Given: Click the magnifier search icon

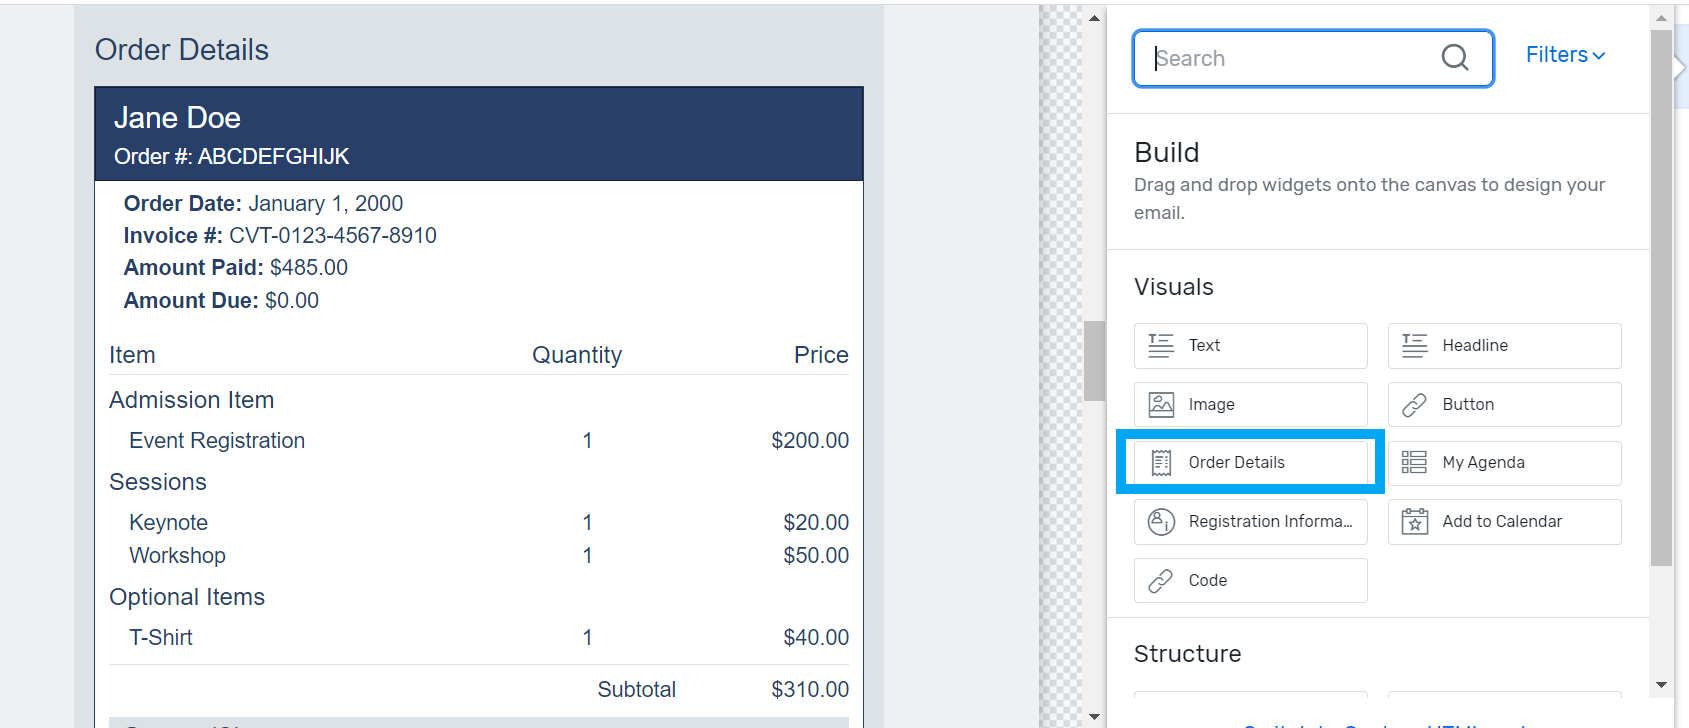Looking at the screenshot, I should point(1455,58).
